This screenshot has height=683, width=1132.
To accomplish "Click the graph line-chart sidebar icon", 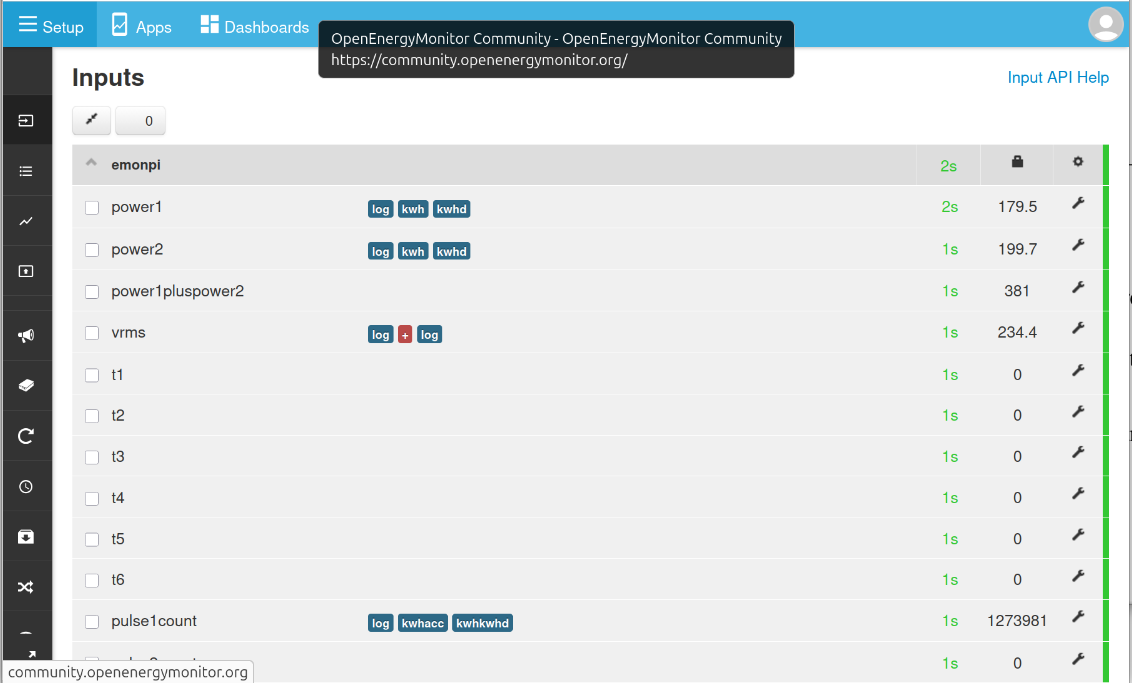I will [26, 221].
